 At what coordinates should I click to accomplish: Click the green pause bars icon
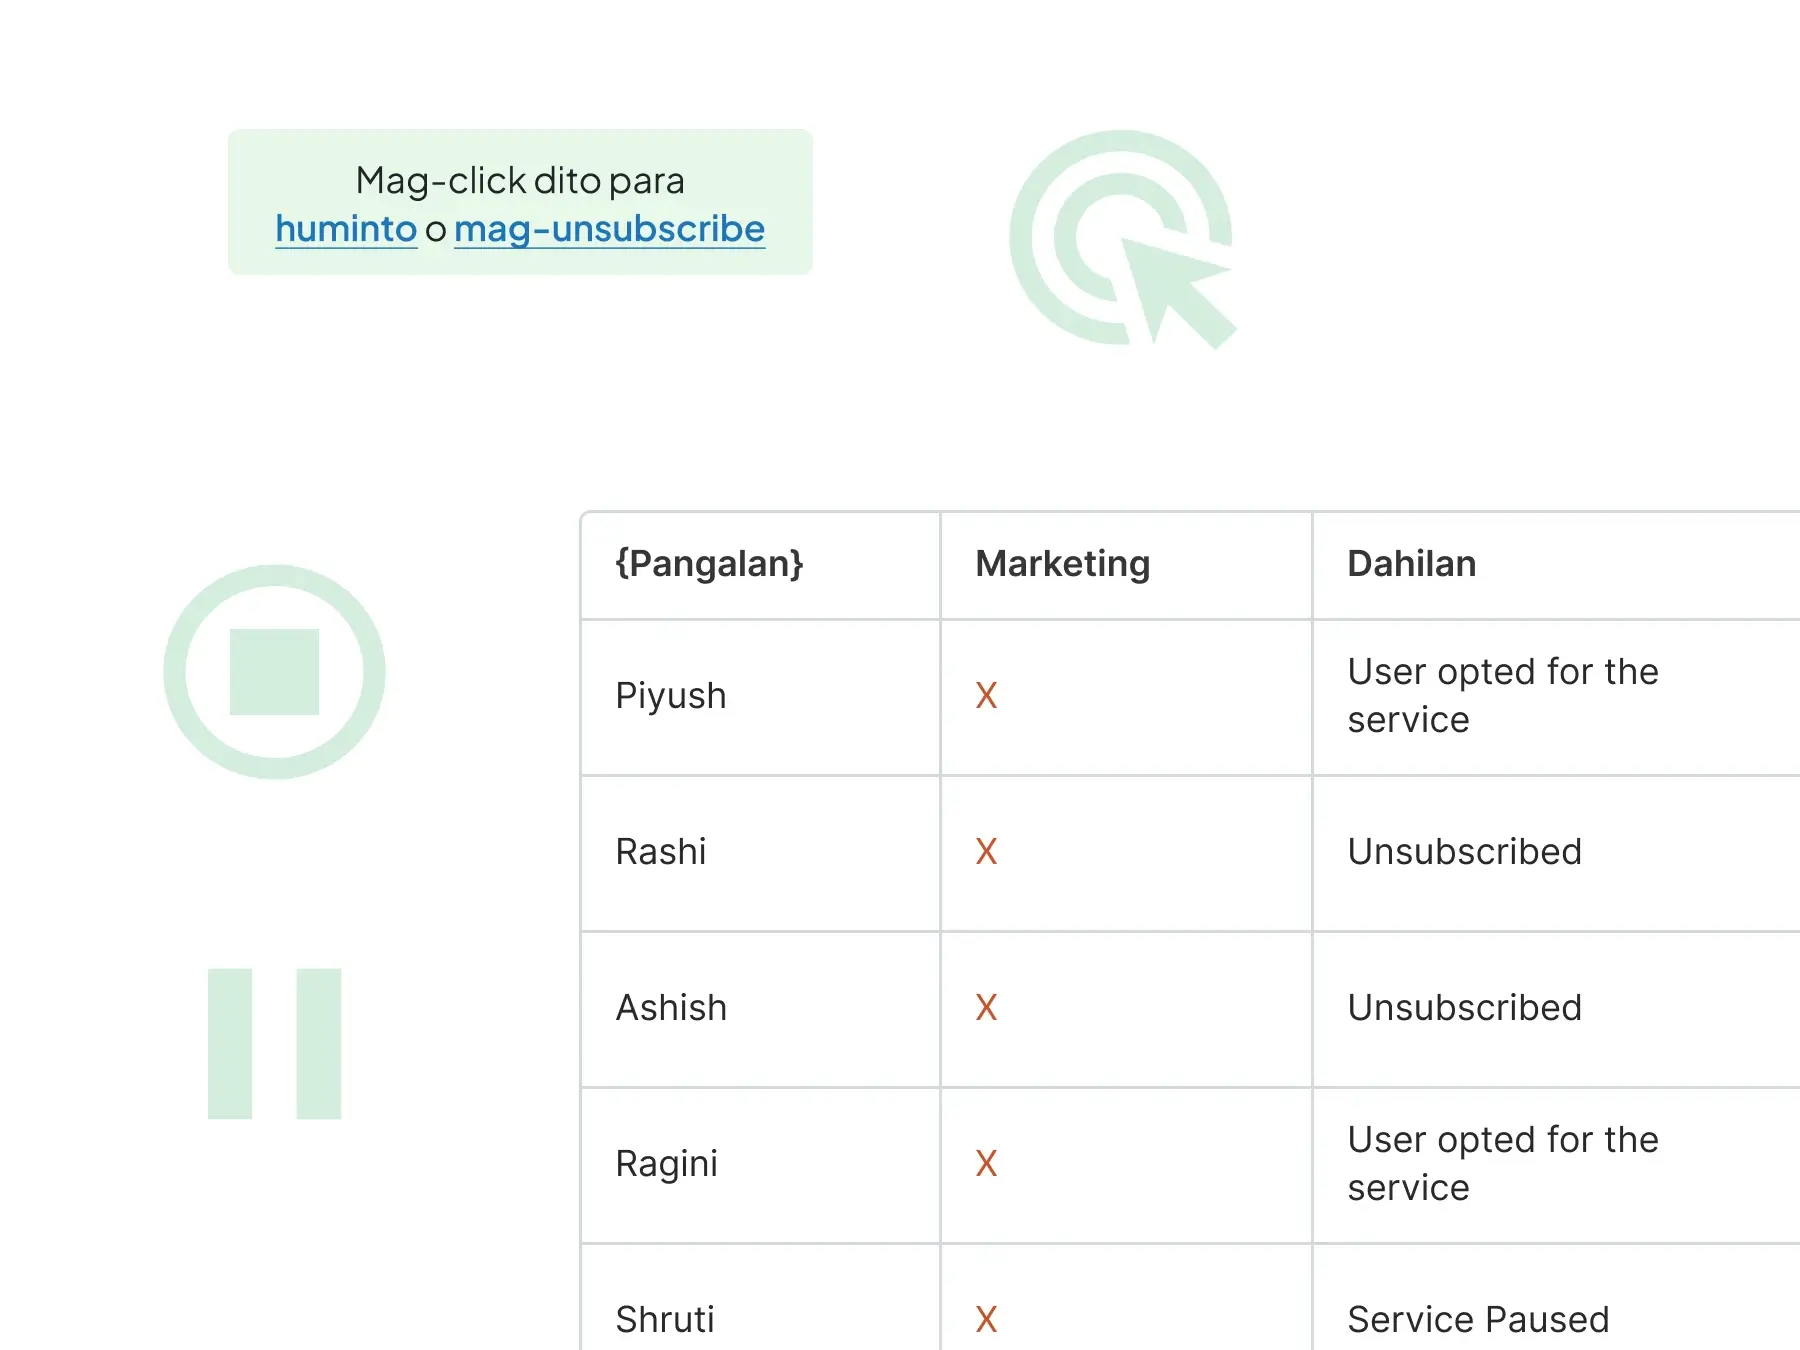point(274,1043)
